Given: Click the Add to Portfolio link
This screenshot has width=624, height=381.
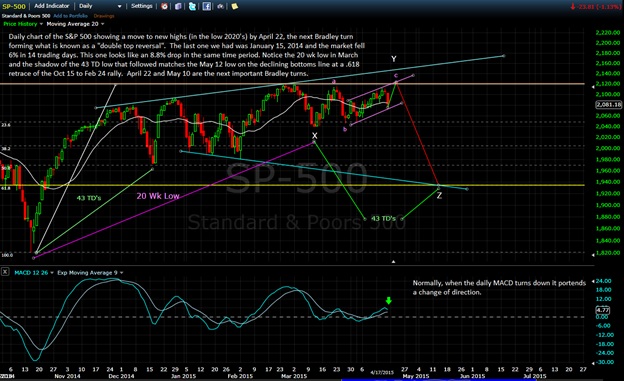Looking at the screenshot, I should click(x=70, y=16).
